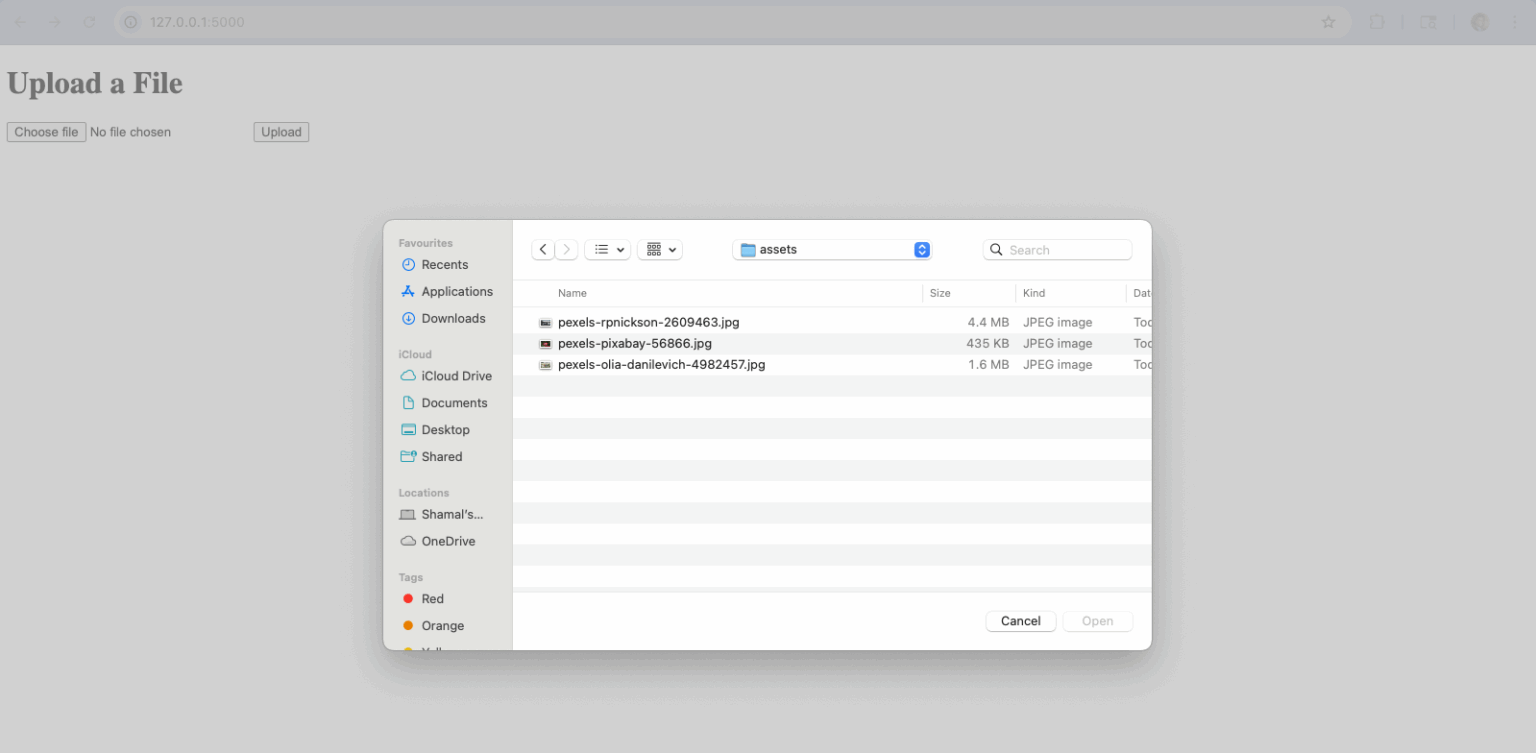Sort files by the Size column

tap(939, 292)
